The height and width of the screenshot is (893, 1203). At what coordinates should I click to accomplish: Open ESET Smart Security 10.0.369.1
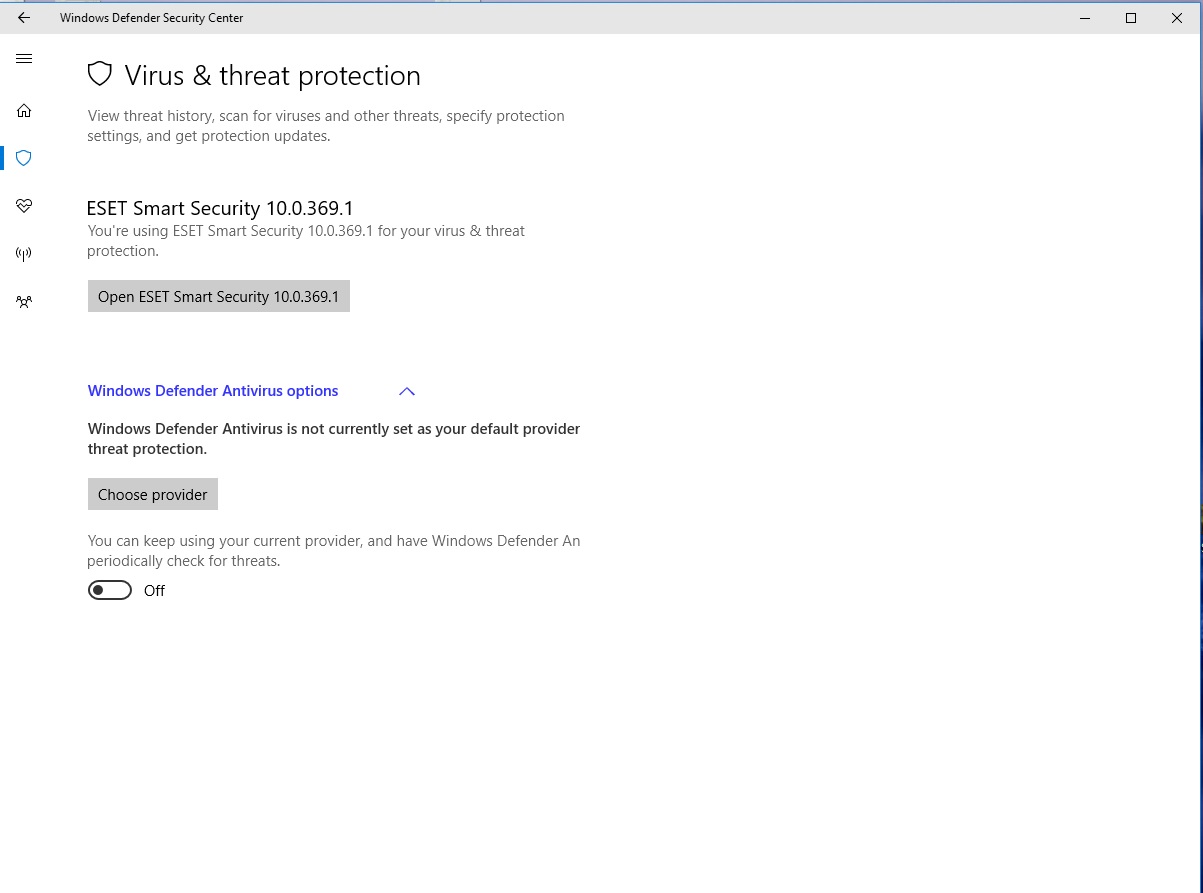coord(219,297)
